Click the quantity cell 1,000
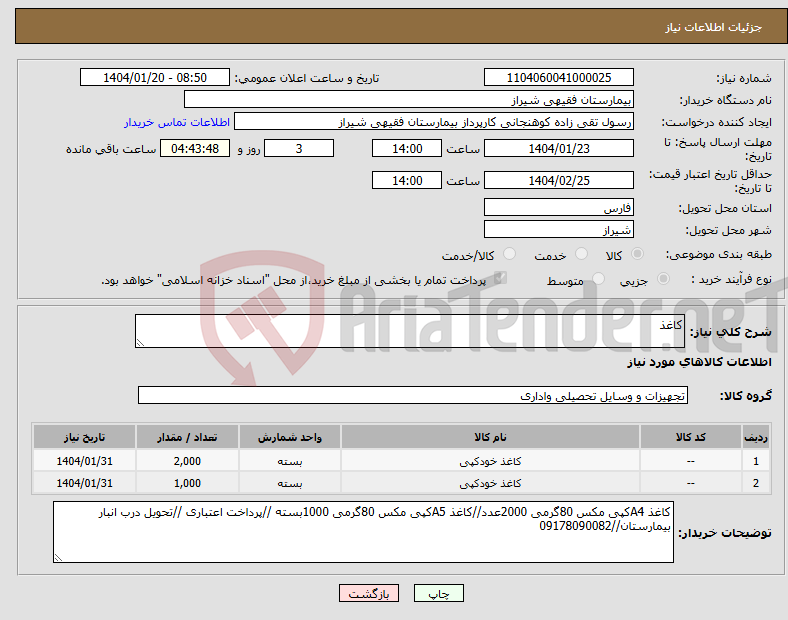Screen dimensions: 788x620 tap(187, 483)
